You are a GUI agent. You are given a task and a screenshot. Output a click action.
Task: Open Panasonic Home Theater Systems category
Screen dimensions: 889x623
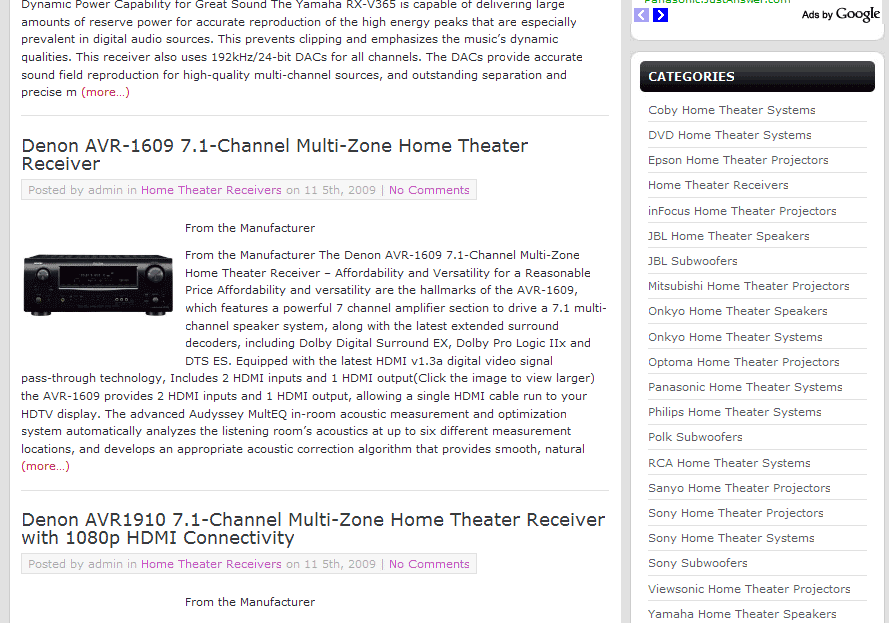745,387
